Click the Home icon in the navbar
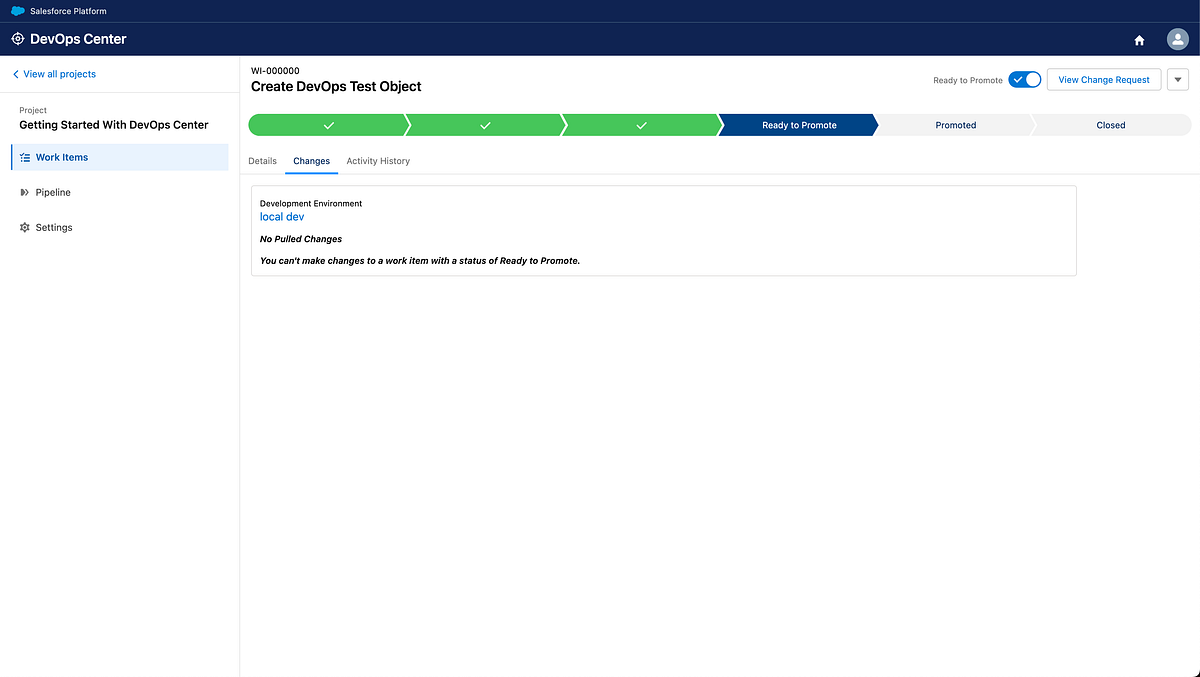Image resolution: width=1200 pixels, height=677 pixels. coord(1139,39)
